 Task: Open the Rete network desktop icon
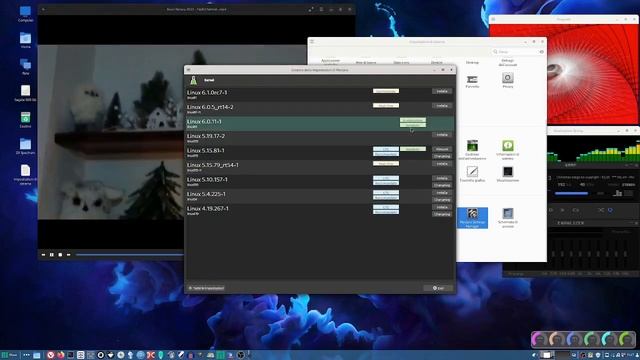point(25,67)
